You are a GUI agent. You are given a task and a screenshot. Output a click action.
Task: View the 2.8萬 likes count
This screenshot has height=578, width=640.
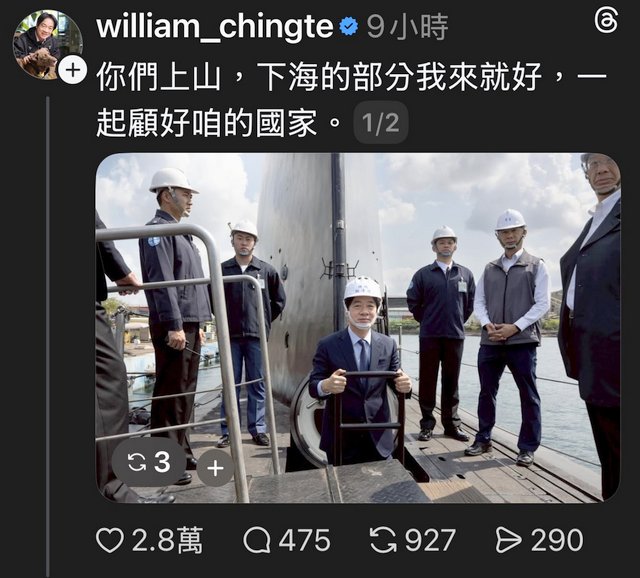(x=167, y=540)
